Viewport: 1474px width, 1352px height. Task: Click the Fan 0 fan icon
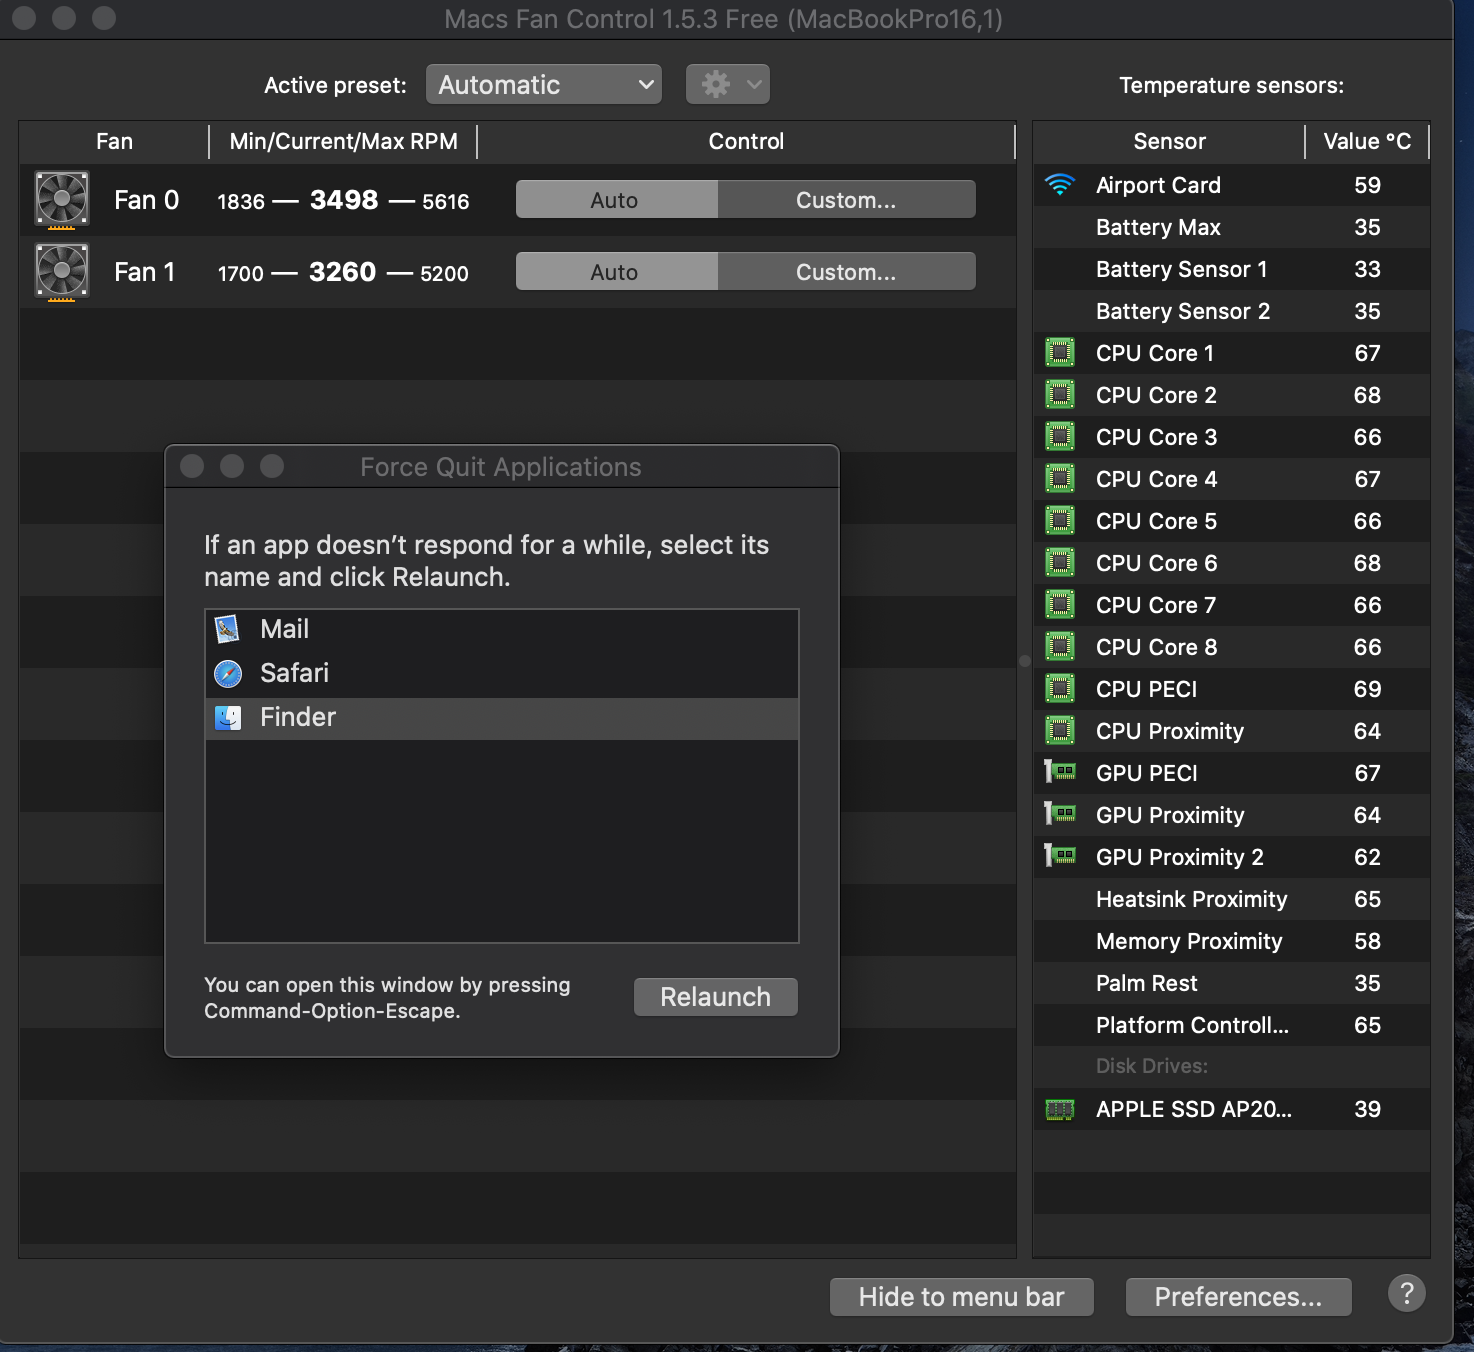(62, 199)
